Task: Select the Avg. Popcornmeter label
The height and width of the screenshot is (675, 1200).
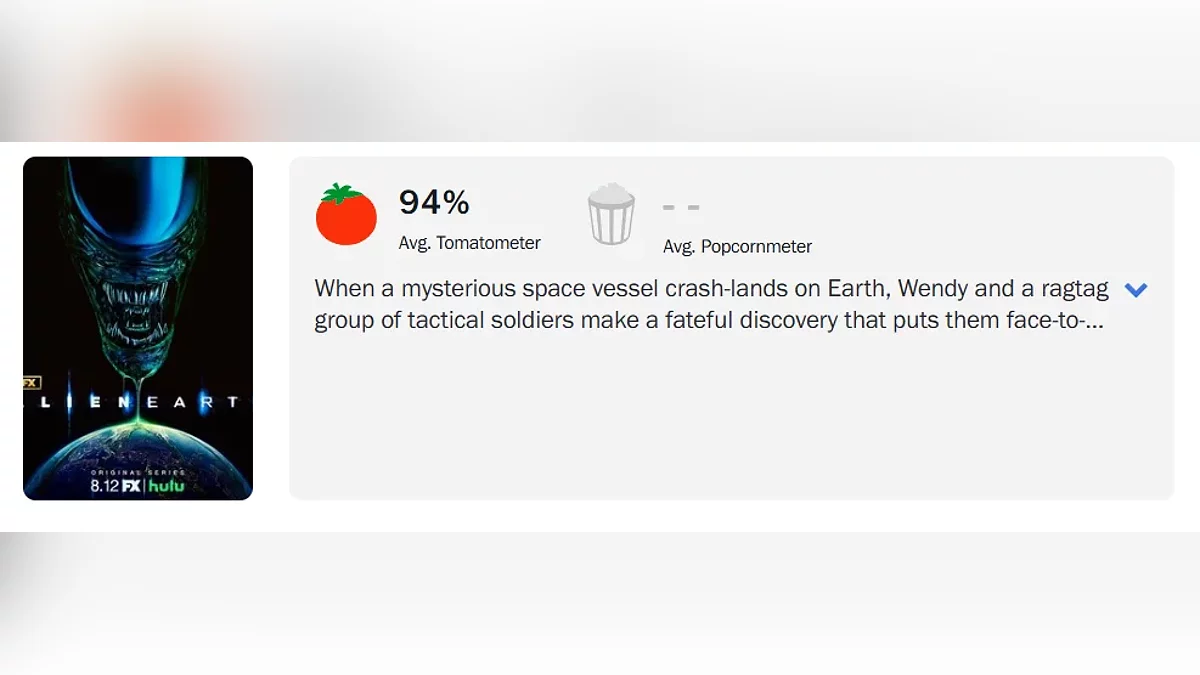Action: pos(737,246)
